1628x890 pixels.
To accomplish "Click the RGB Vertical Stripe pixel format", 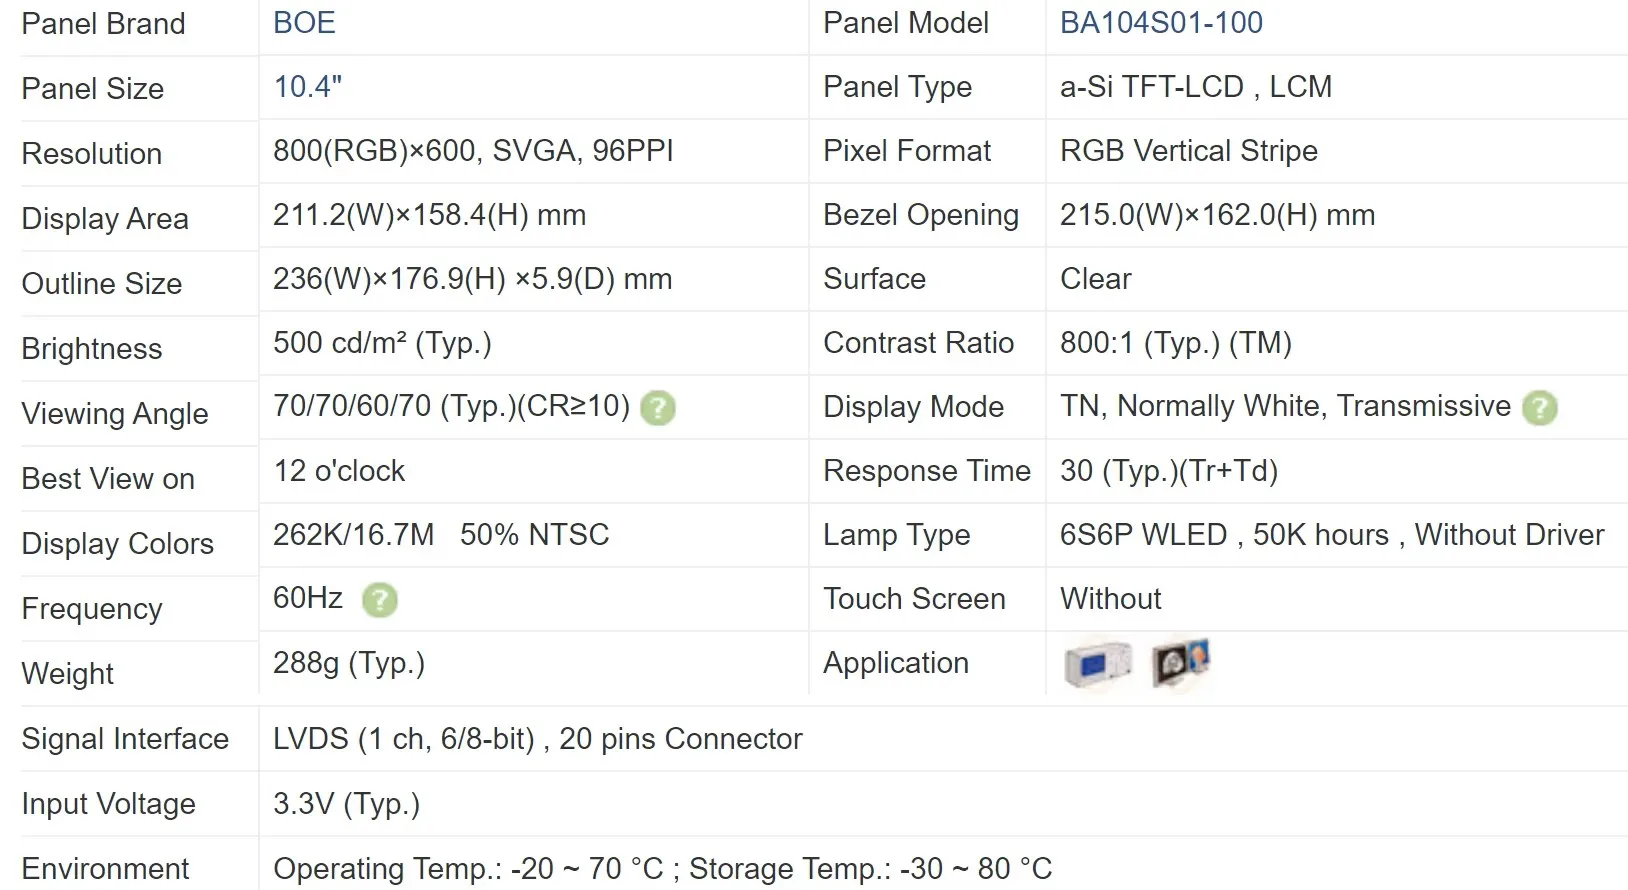I will click(1188, 151).
